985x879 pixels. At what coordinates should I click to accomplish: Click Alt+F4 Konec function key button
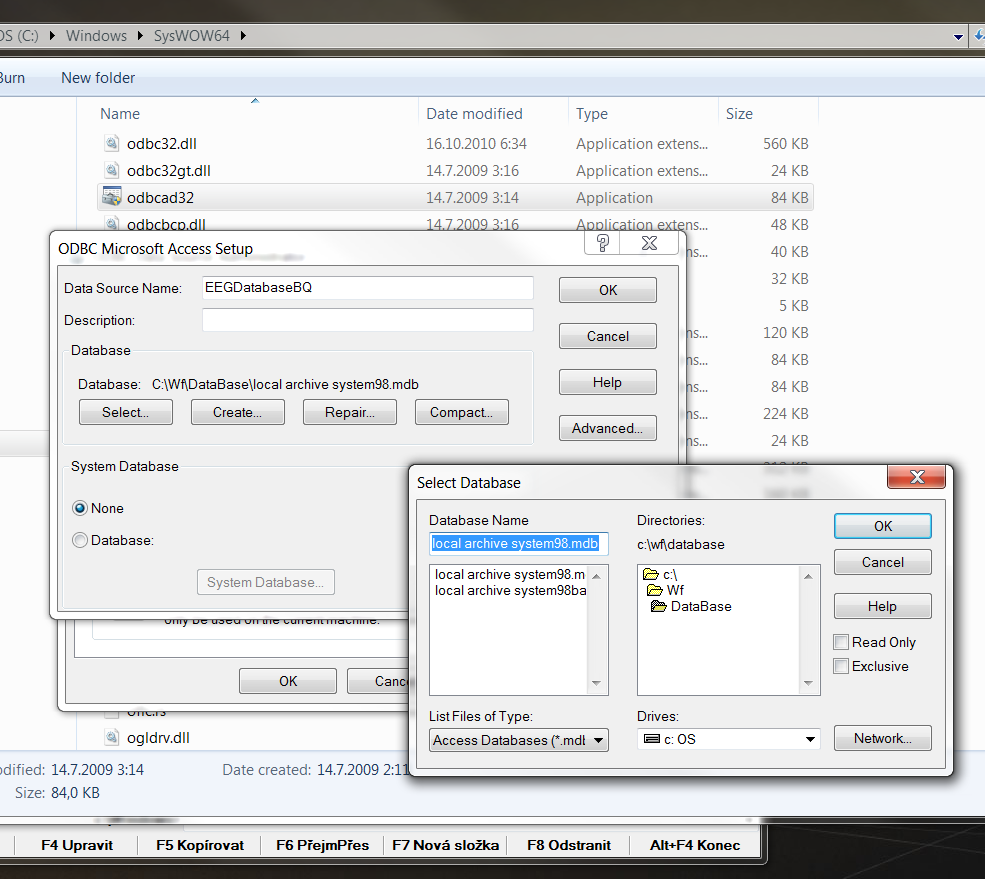point(695,845)
